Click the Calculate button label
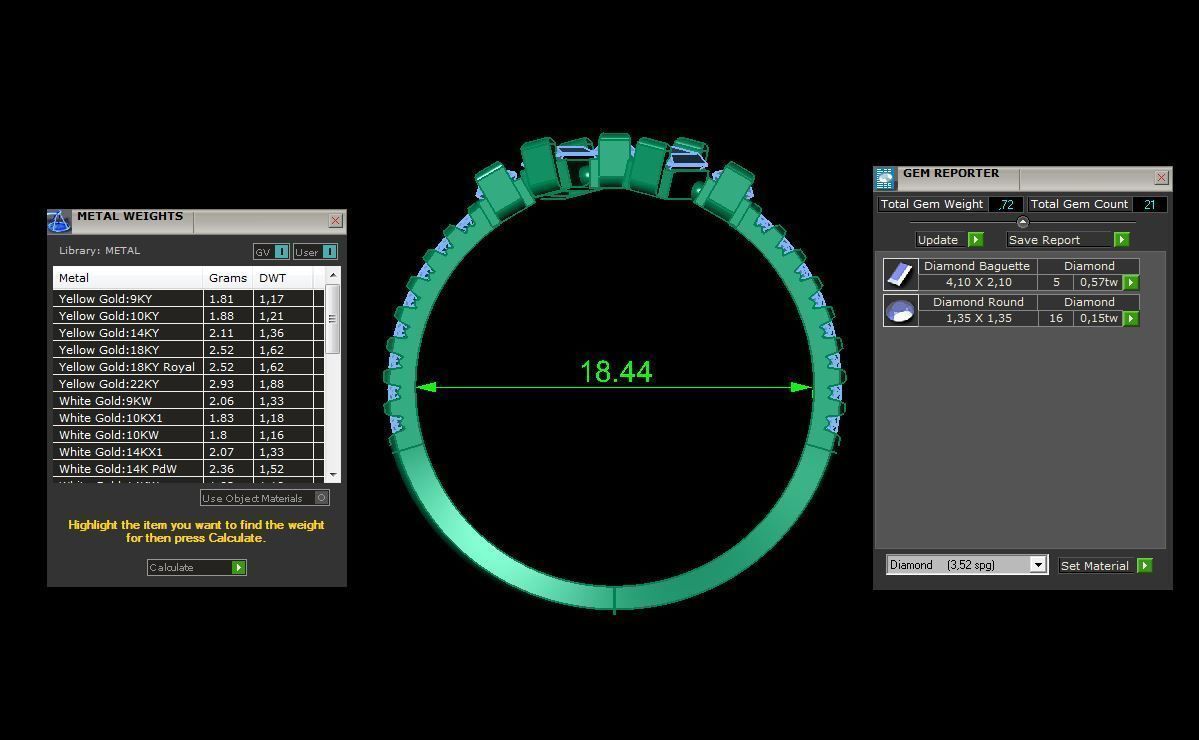Viewport: 1199px width, 740px height. tap(171, 567)
